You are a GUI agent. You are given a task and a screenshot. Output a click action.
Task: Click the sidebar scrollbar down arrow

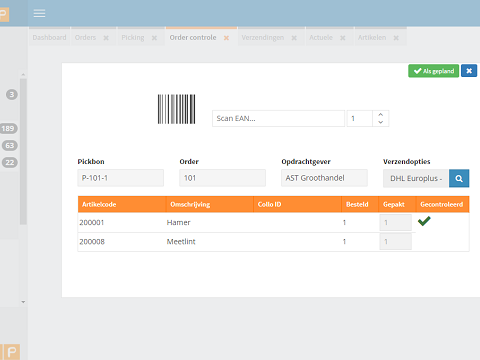[23, 302]
